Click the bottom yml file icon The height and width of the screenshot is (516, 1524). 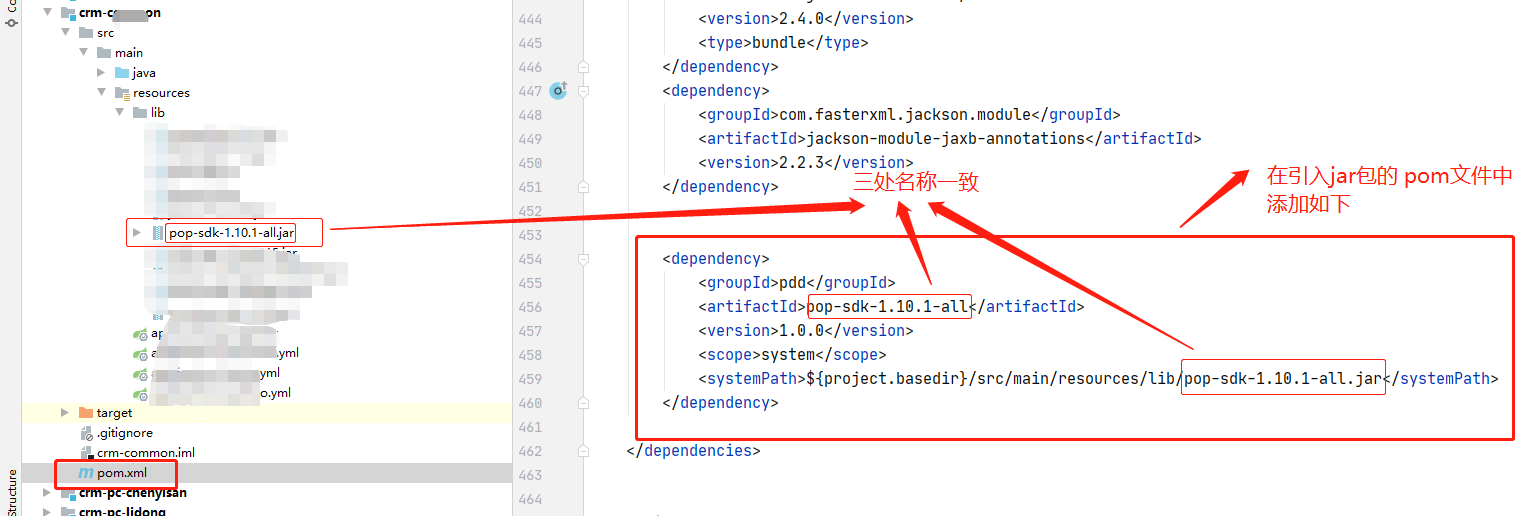pyautogui.click(x=140, y=394)
